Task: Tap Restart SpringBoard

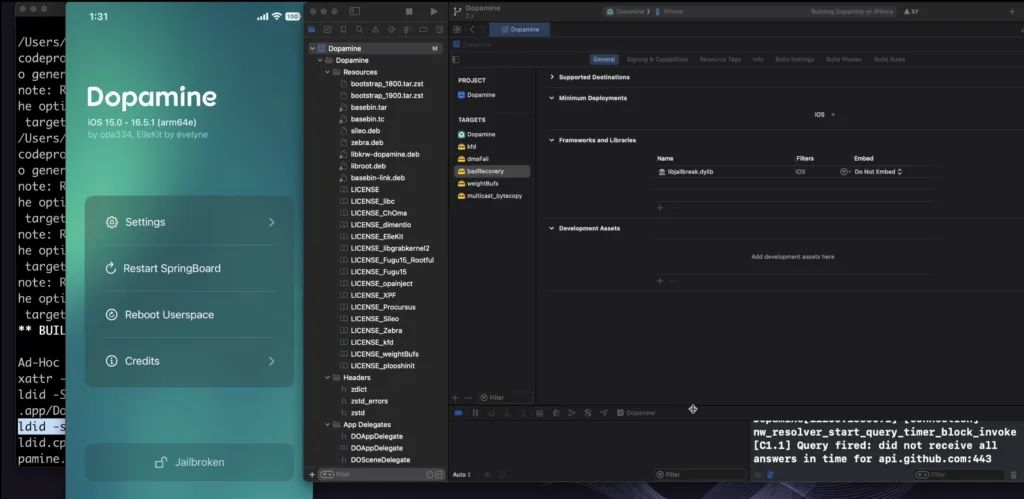Action: [x=189, y=268]
